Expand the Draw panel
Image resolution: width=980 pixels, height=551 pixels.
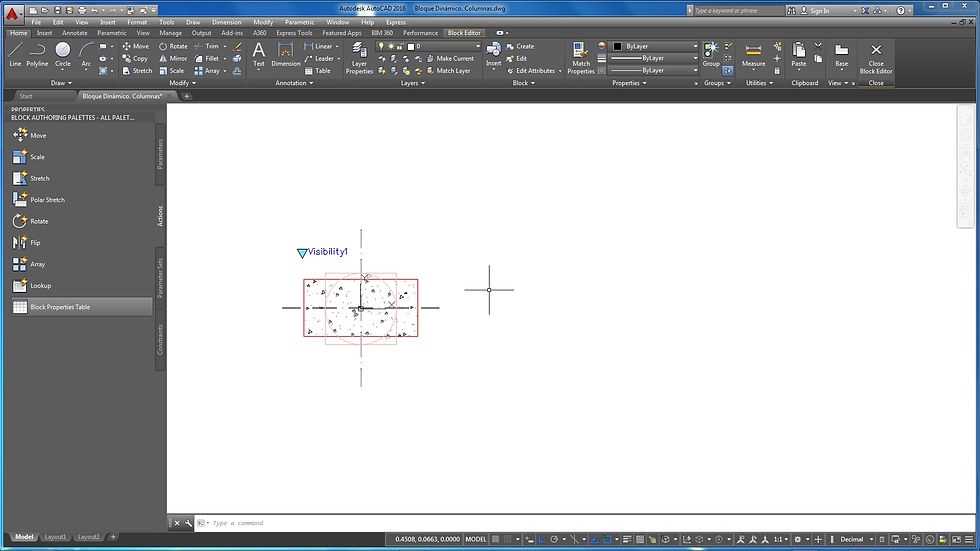click(x=61, y=83)
